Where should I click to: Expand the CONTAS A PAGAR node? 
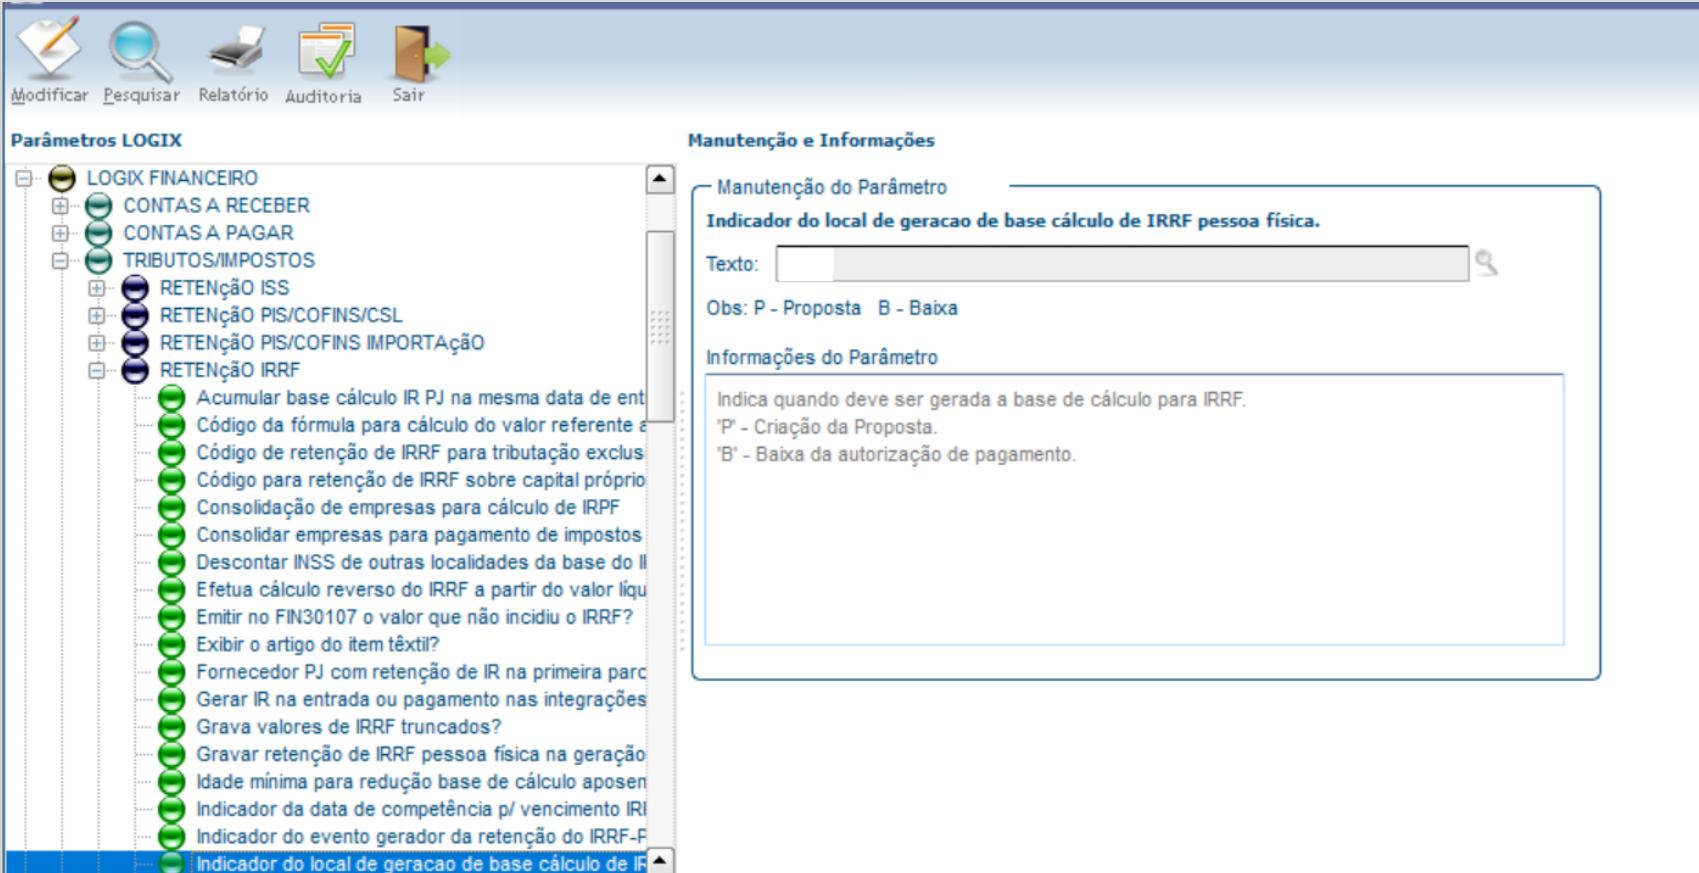pyautogui.click(x=60, y=233)
